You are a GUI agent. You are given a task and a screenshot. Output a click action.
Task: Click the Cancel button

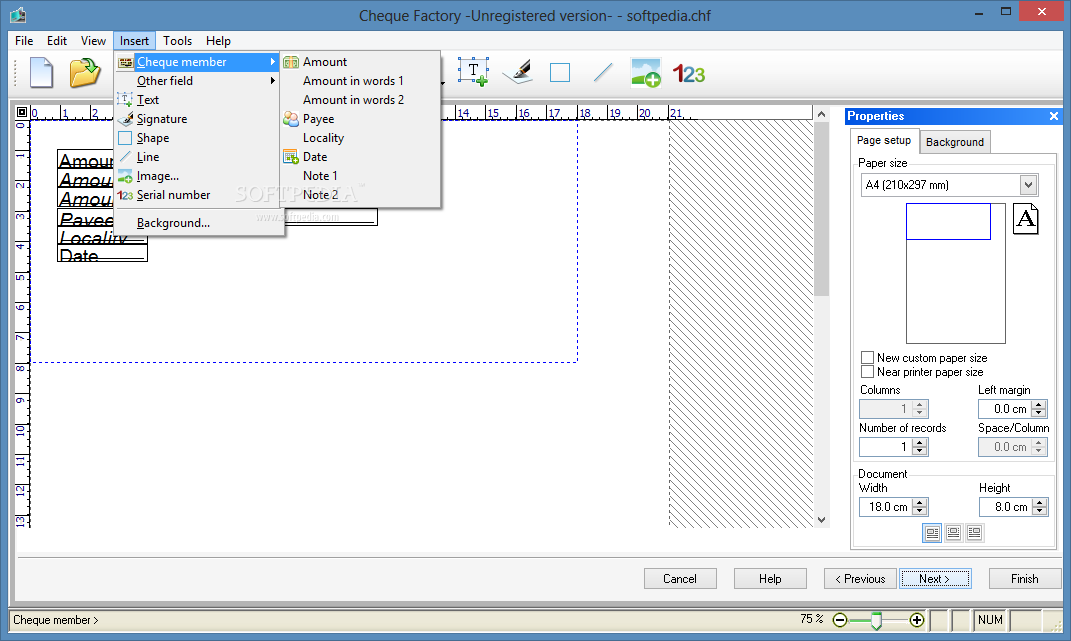680,579
